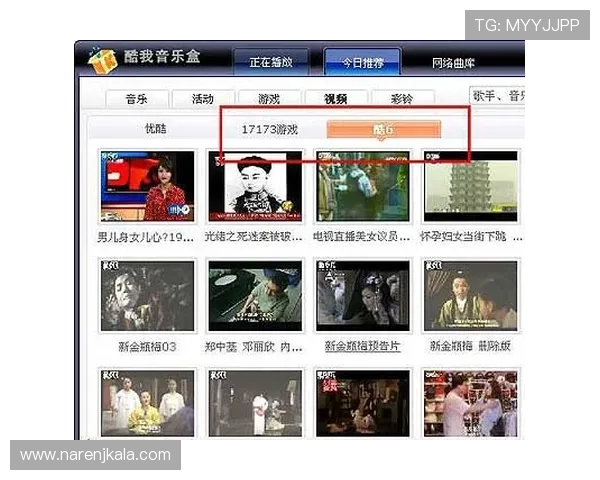Open the 网络曲库 tab
Viewport: 600px width, 480px height.
point(453,62)
